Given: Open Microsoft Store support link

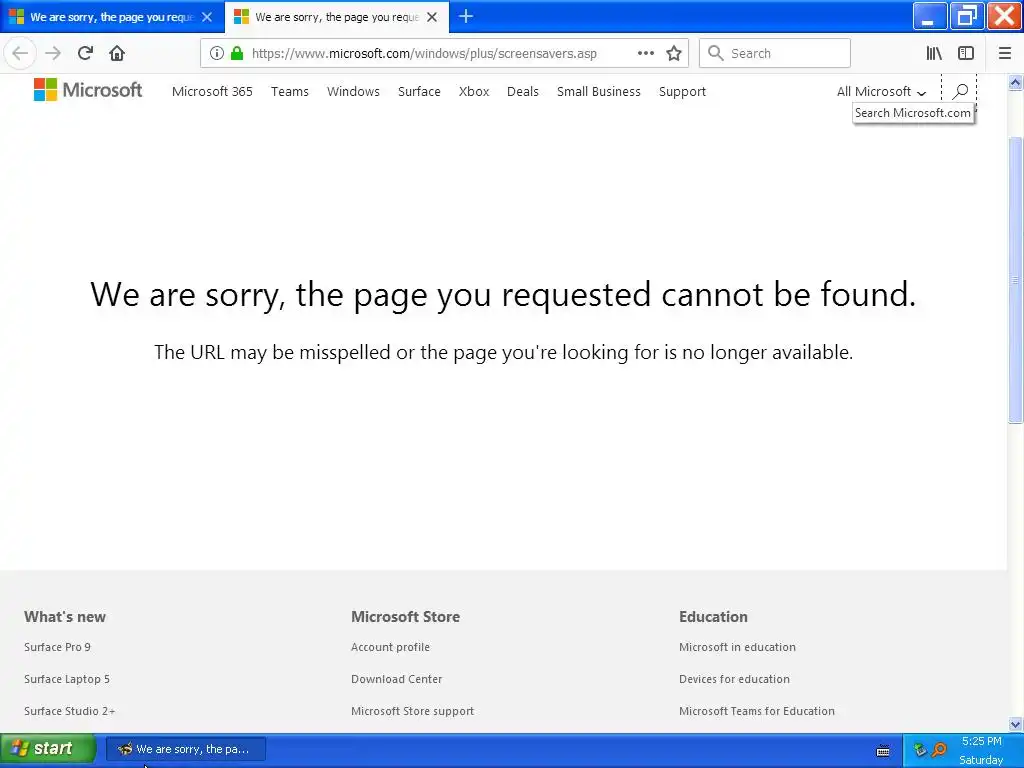Looking at the screenshot, I should tap(413, 711).
